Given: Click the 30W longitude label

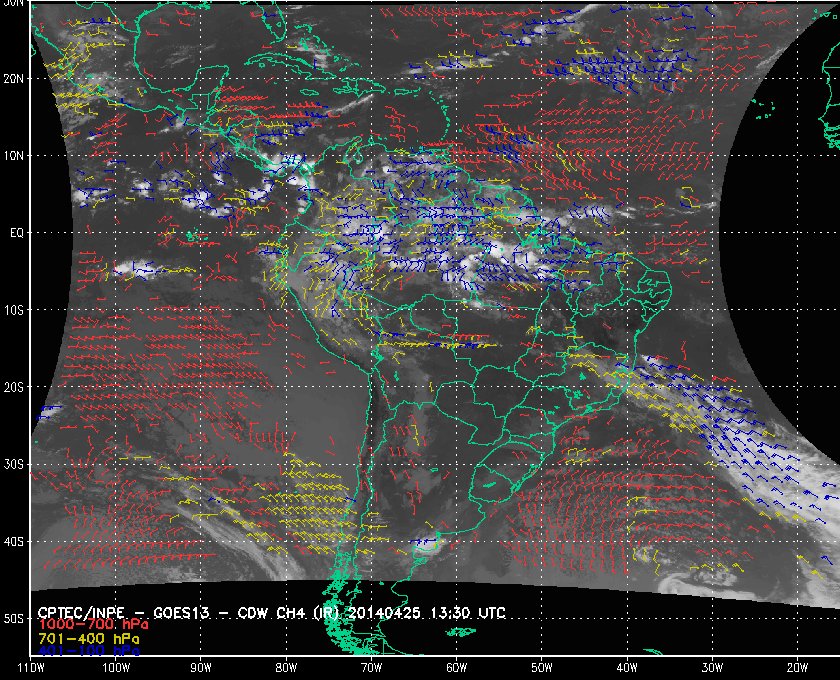Looking at the screenshot, I should (x=712, y=668).
